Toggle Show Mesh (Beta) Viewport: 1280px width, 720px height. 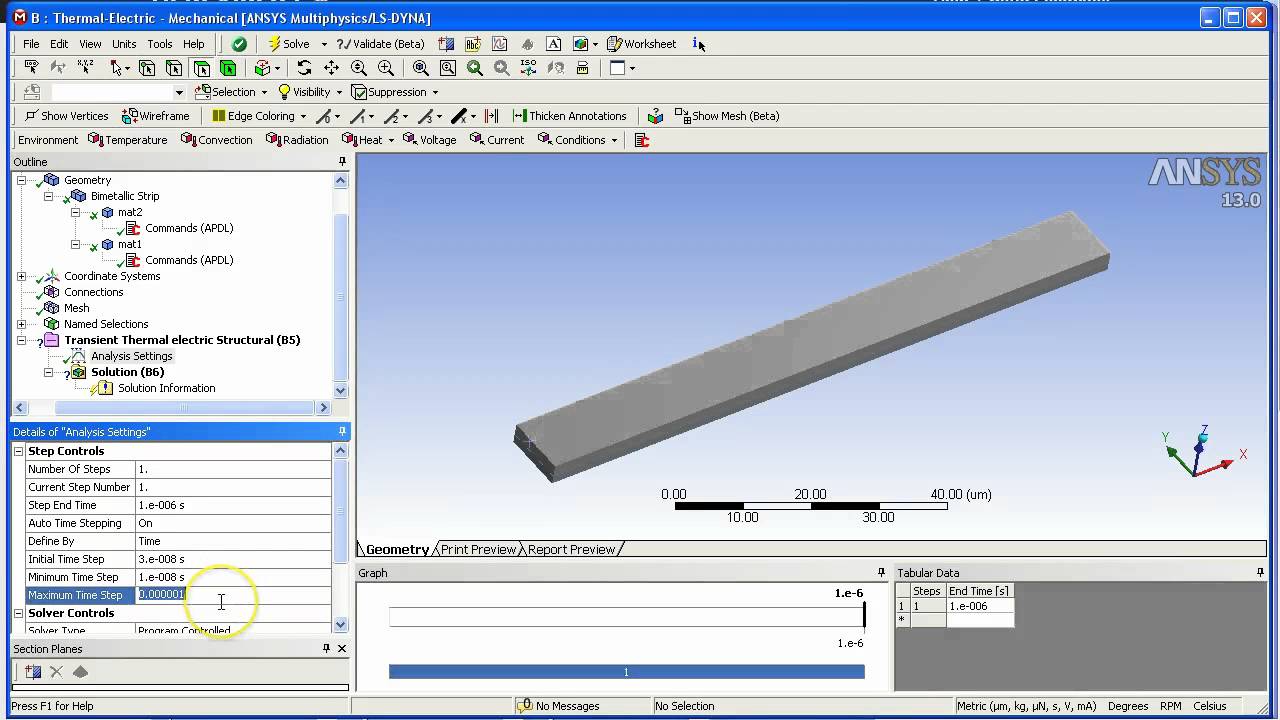point(727,116)
